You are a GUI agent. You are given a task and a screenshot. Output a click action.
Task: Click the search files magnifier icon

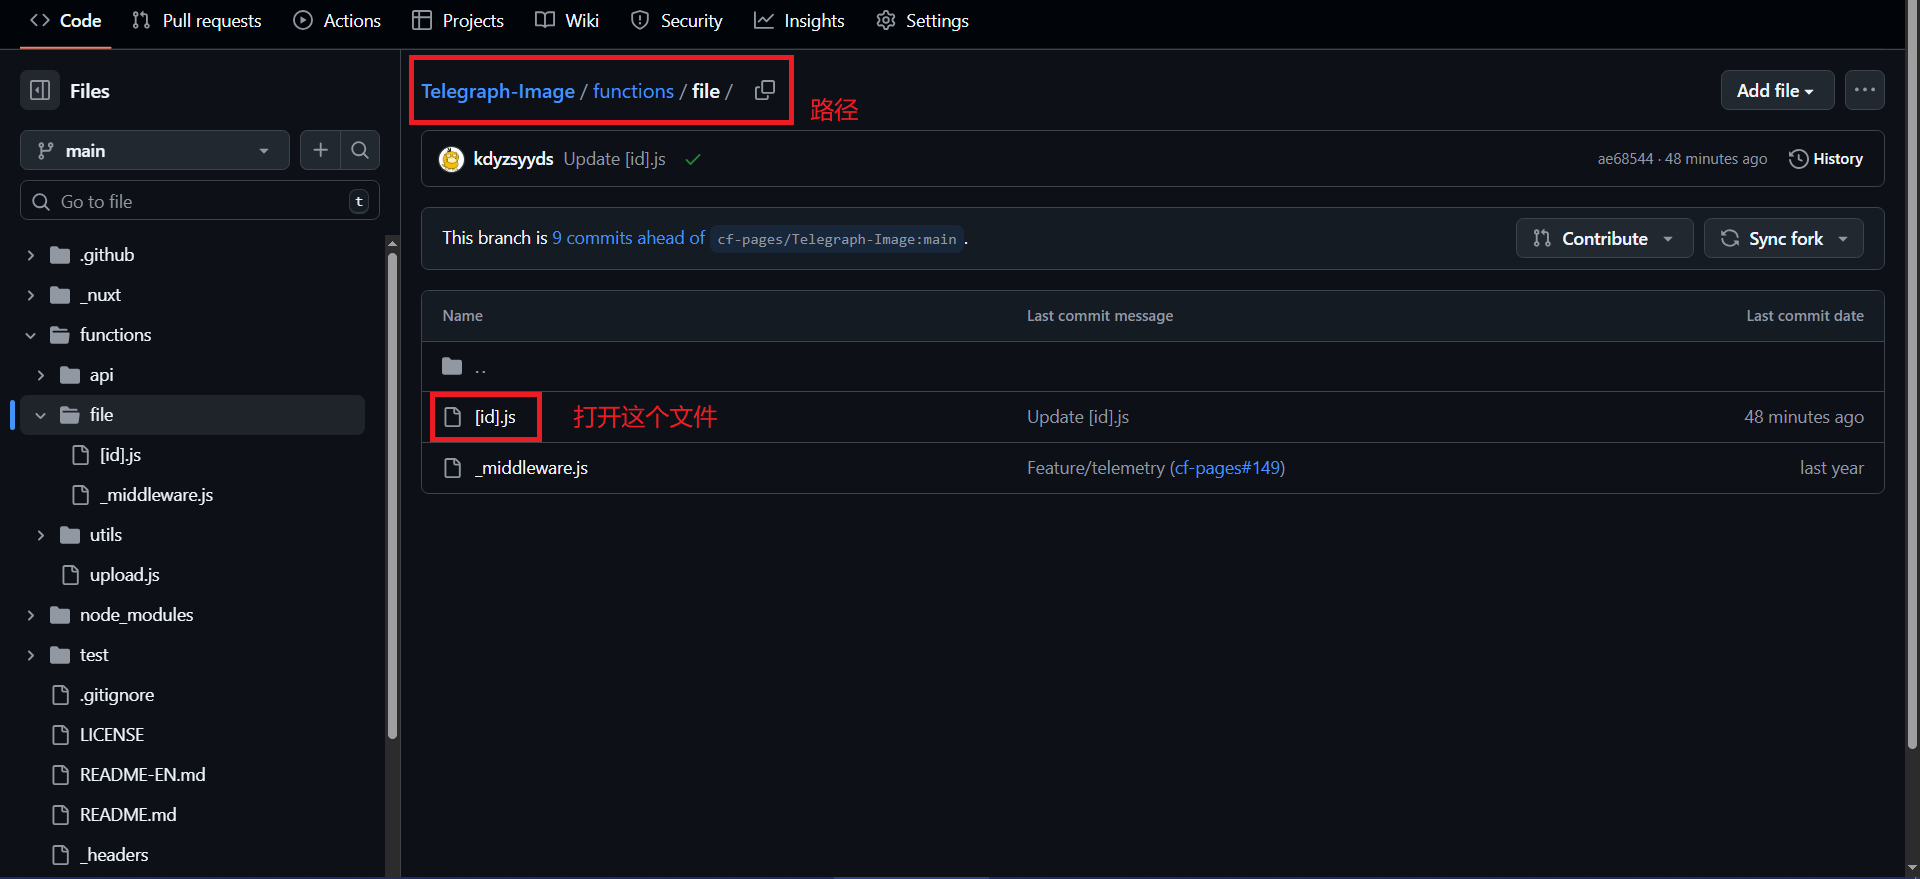point(360,150)
